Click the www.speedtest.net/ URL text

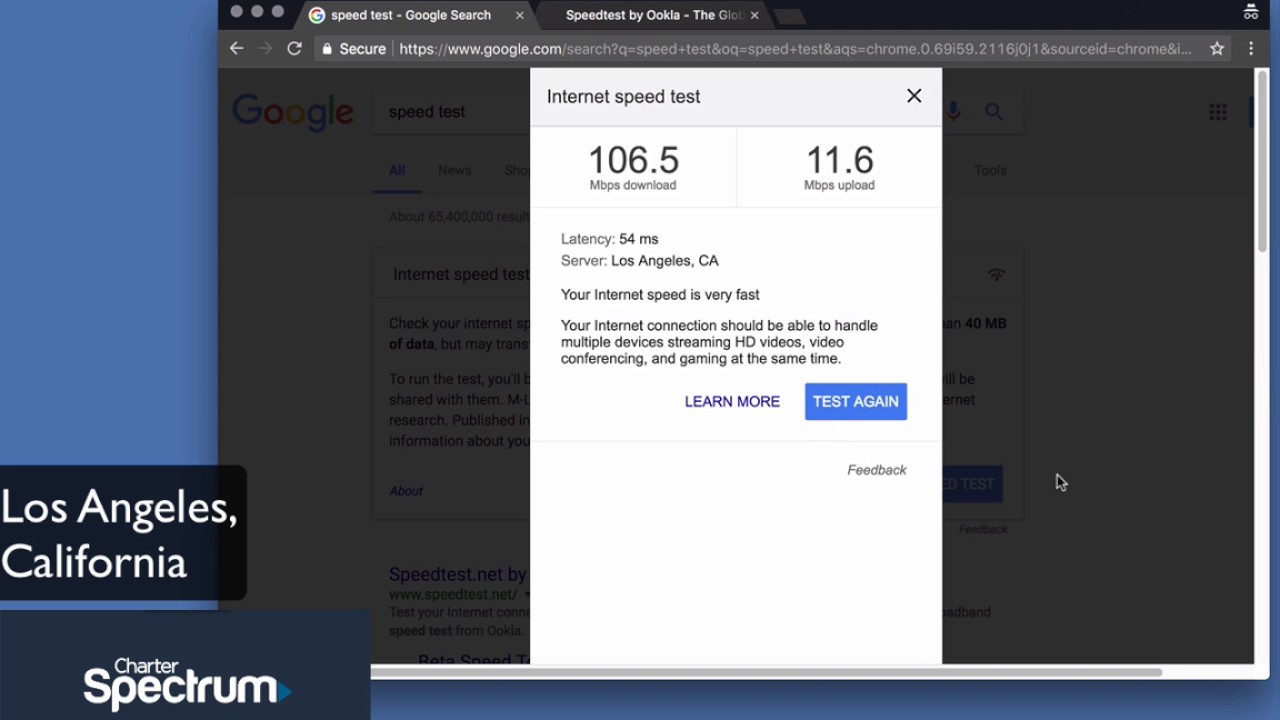pyautogui.click(x=453, y=594)
